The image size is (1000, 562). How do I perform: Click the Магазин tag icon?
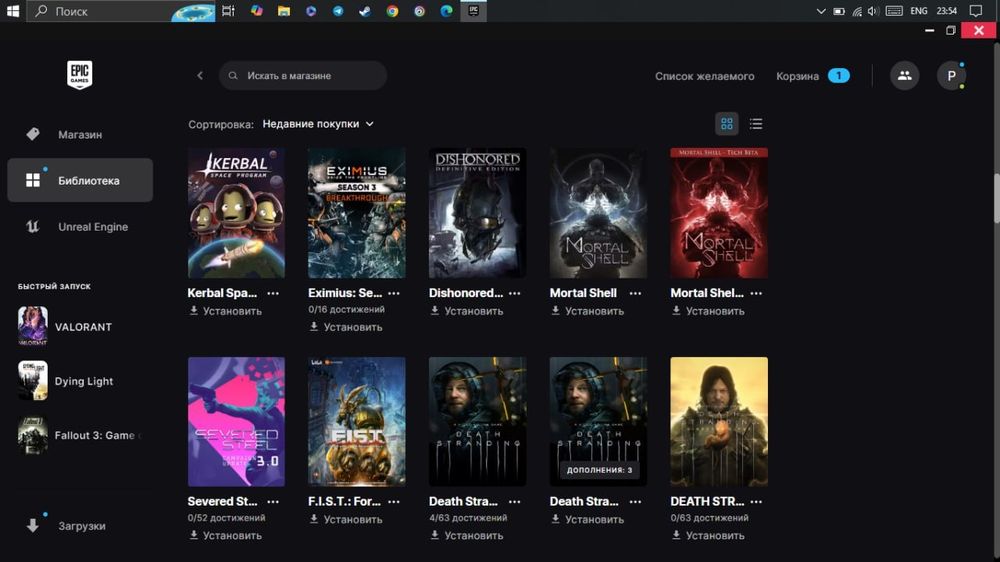pyautogui.click(x=33, y=134)
